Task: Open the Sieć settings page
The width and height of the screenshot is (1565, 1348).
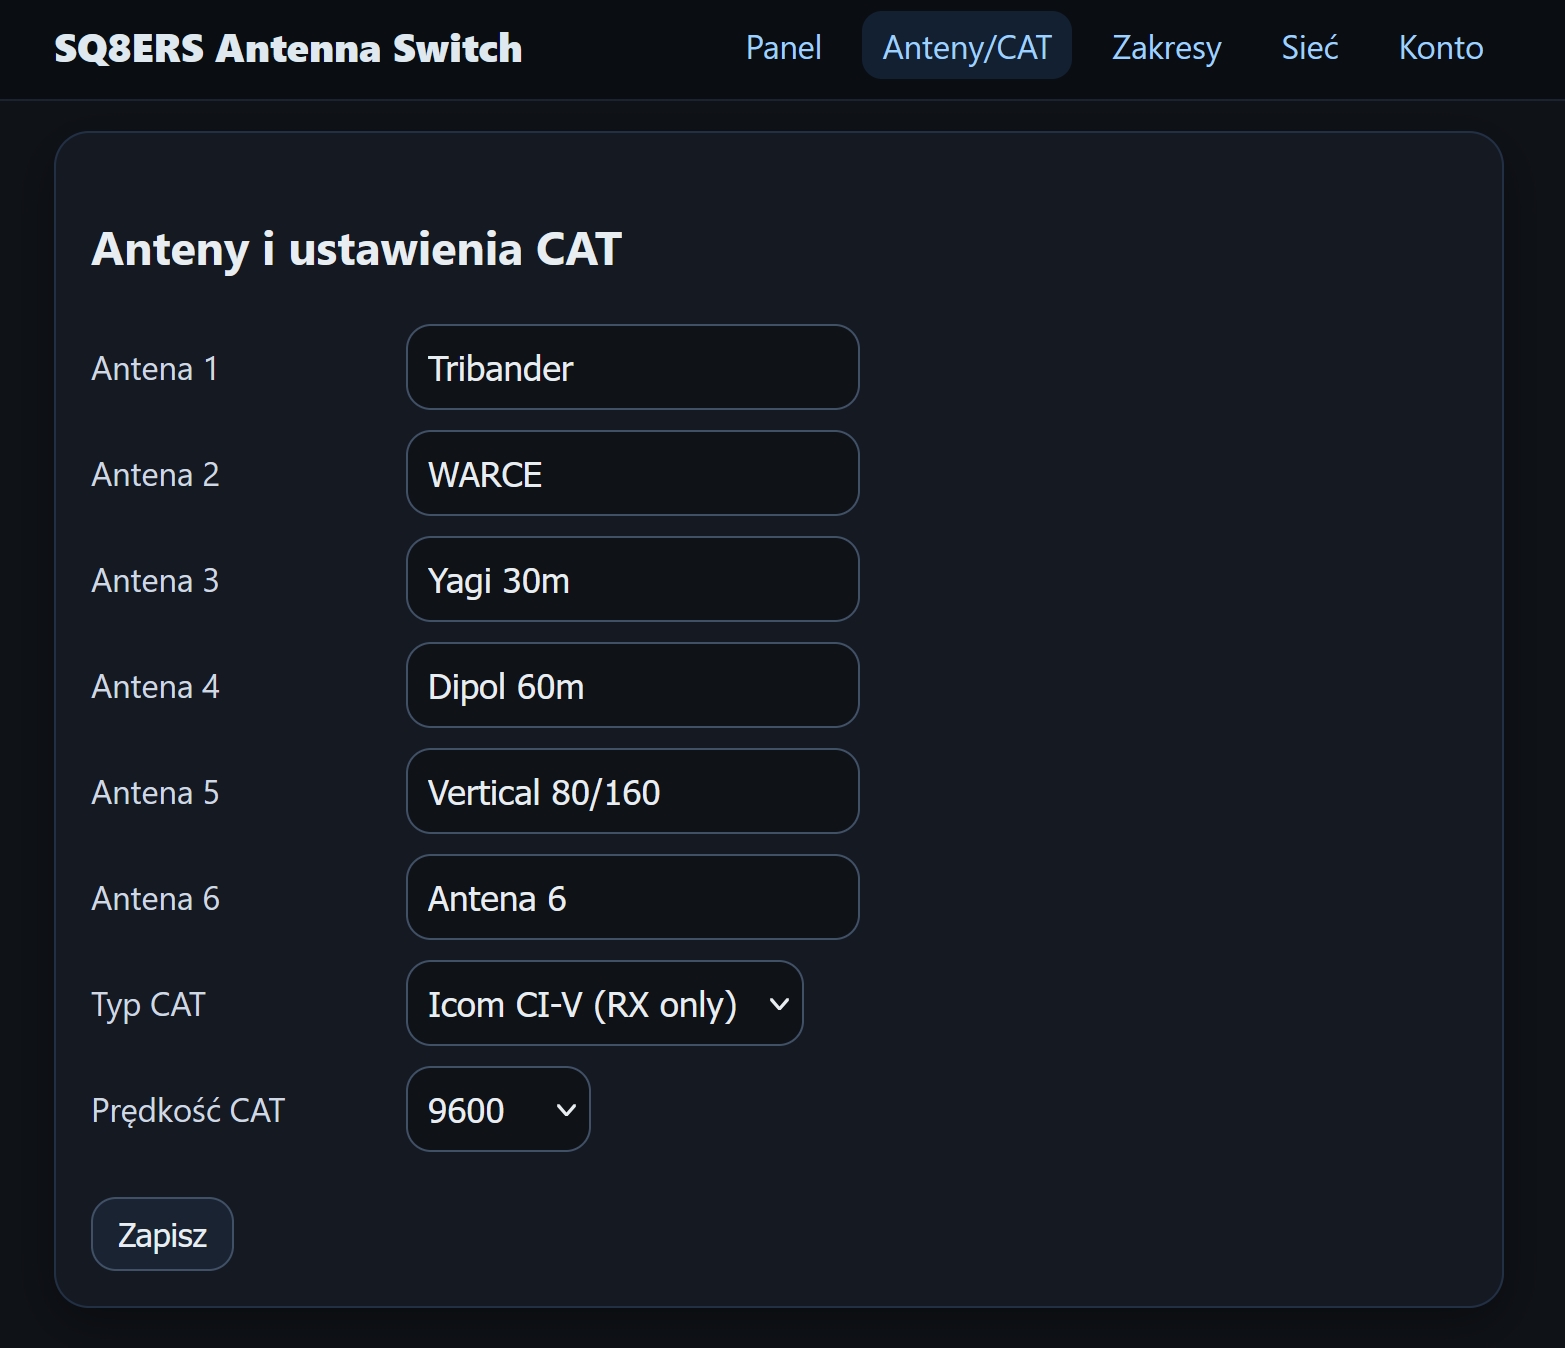Action: 1309,47
